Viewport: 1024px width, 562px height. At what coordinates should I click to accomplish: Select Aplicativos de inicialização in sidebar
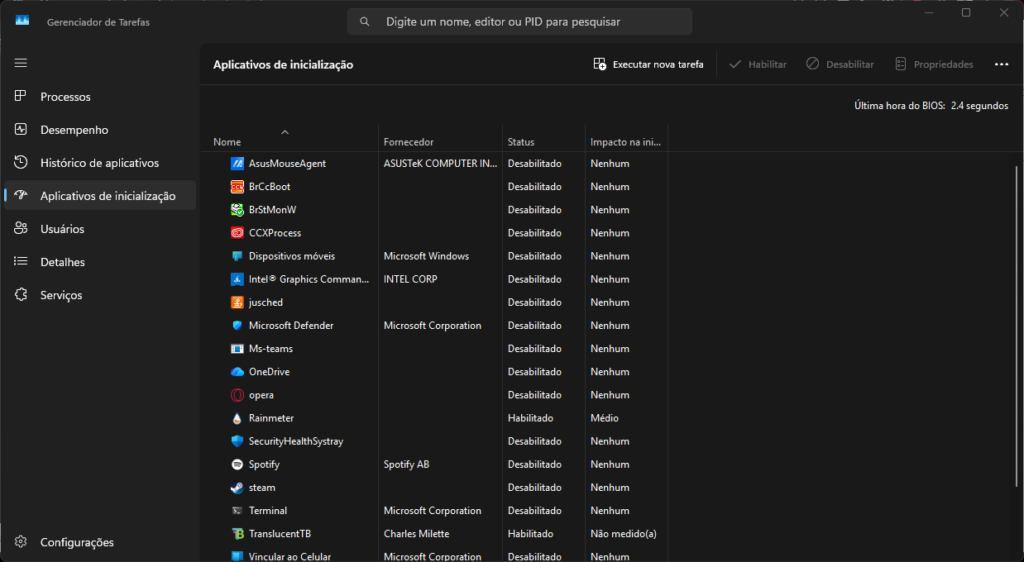click(x=99, y=196)
